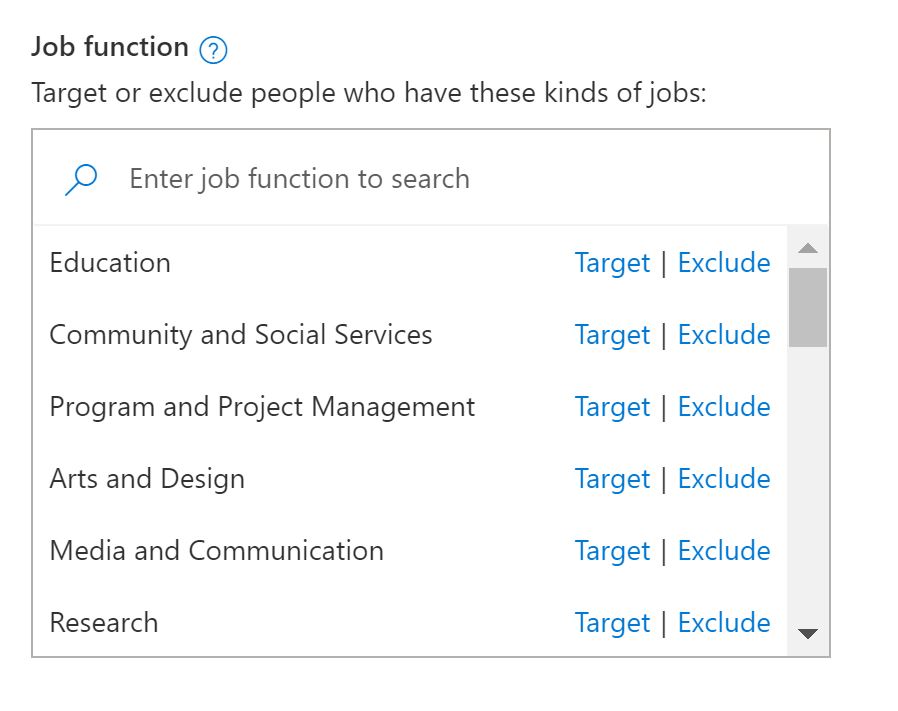Open the Job function help icon

point(213,50)
